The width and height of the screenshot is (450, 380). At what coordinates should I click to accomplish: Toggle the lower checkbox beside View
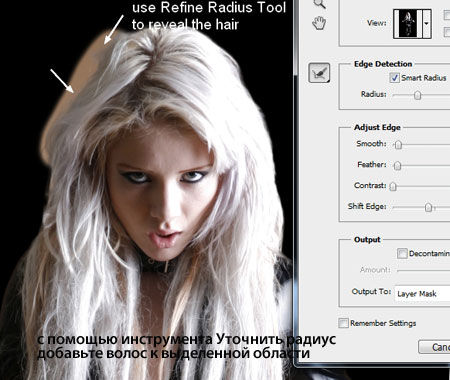click(447, 32)
